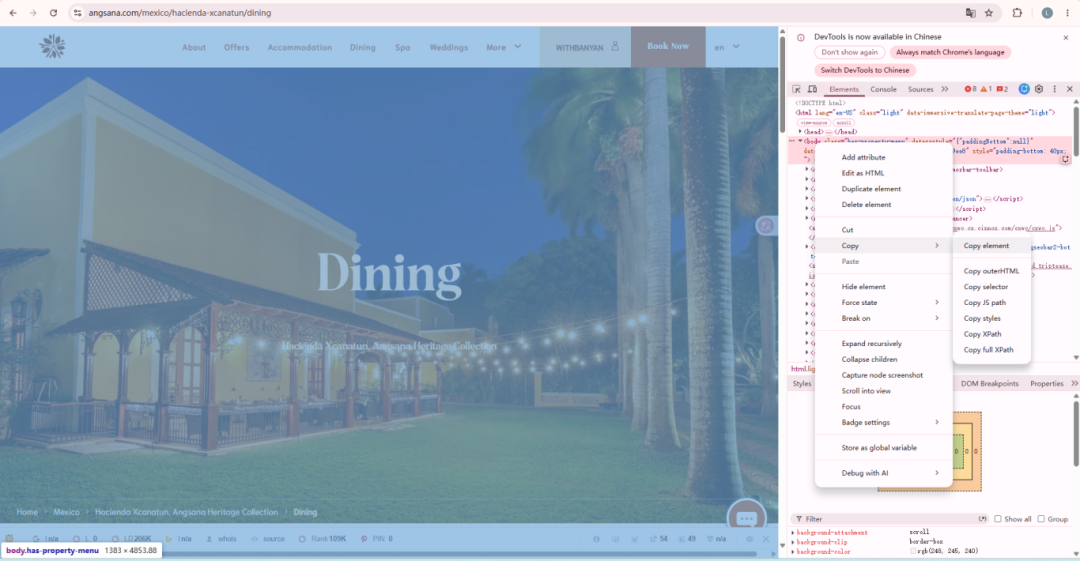
Task: Open the chat bubble widget on page
Action: tap(747, 518)
